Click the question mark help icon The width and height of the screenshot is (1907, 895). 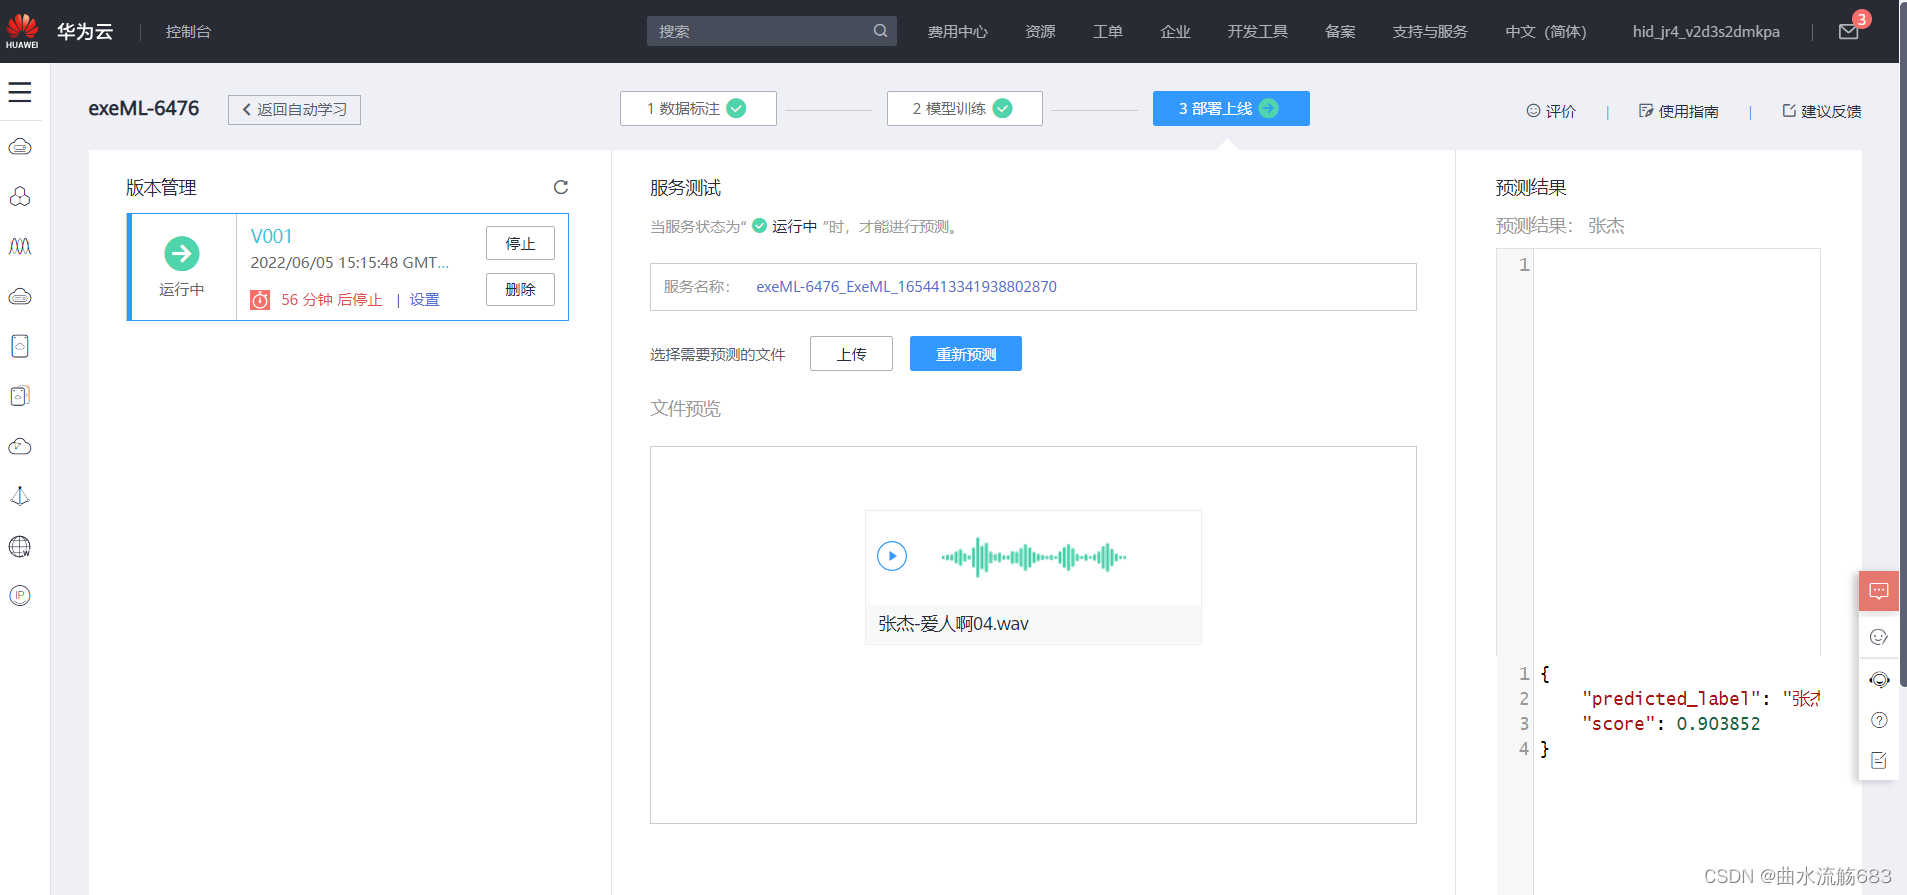(x=1879, y=720)
